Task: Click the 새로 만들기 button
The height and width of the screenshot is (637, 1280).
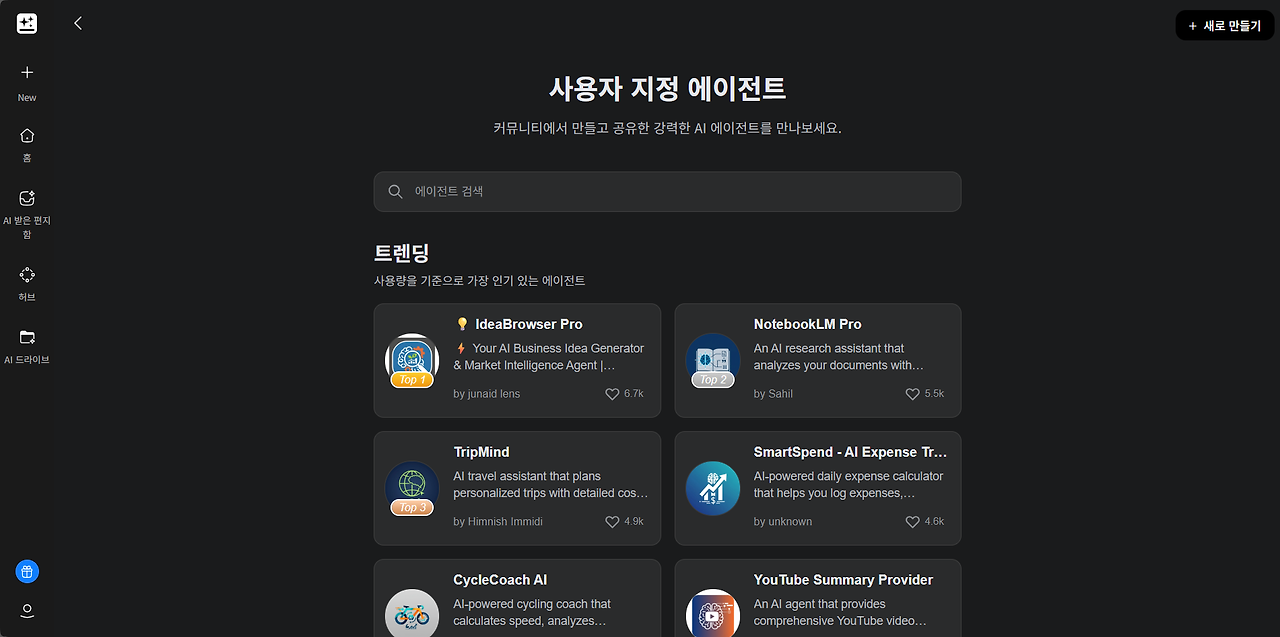Action: coord(1224,26)
